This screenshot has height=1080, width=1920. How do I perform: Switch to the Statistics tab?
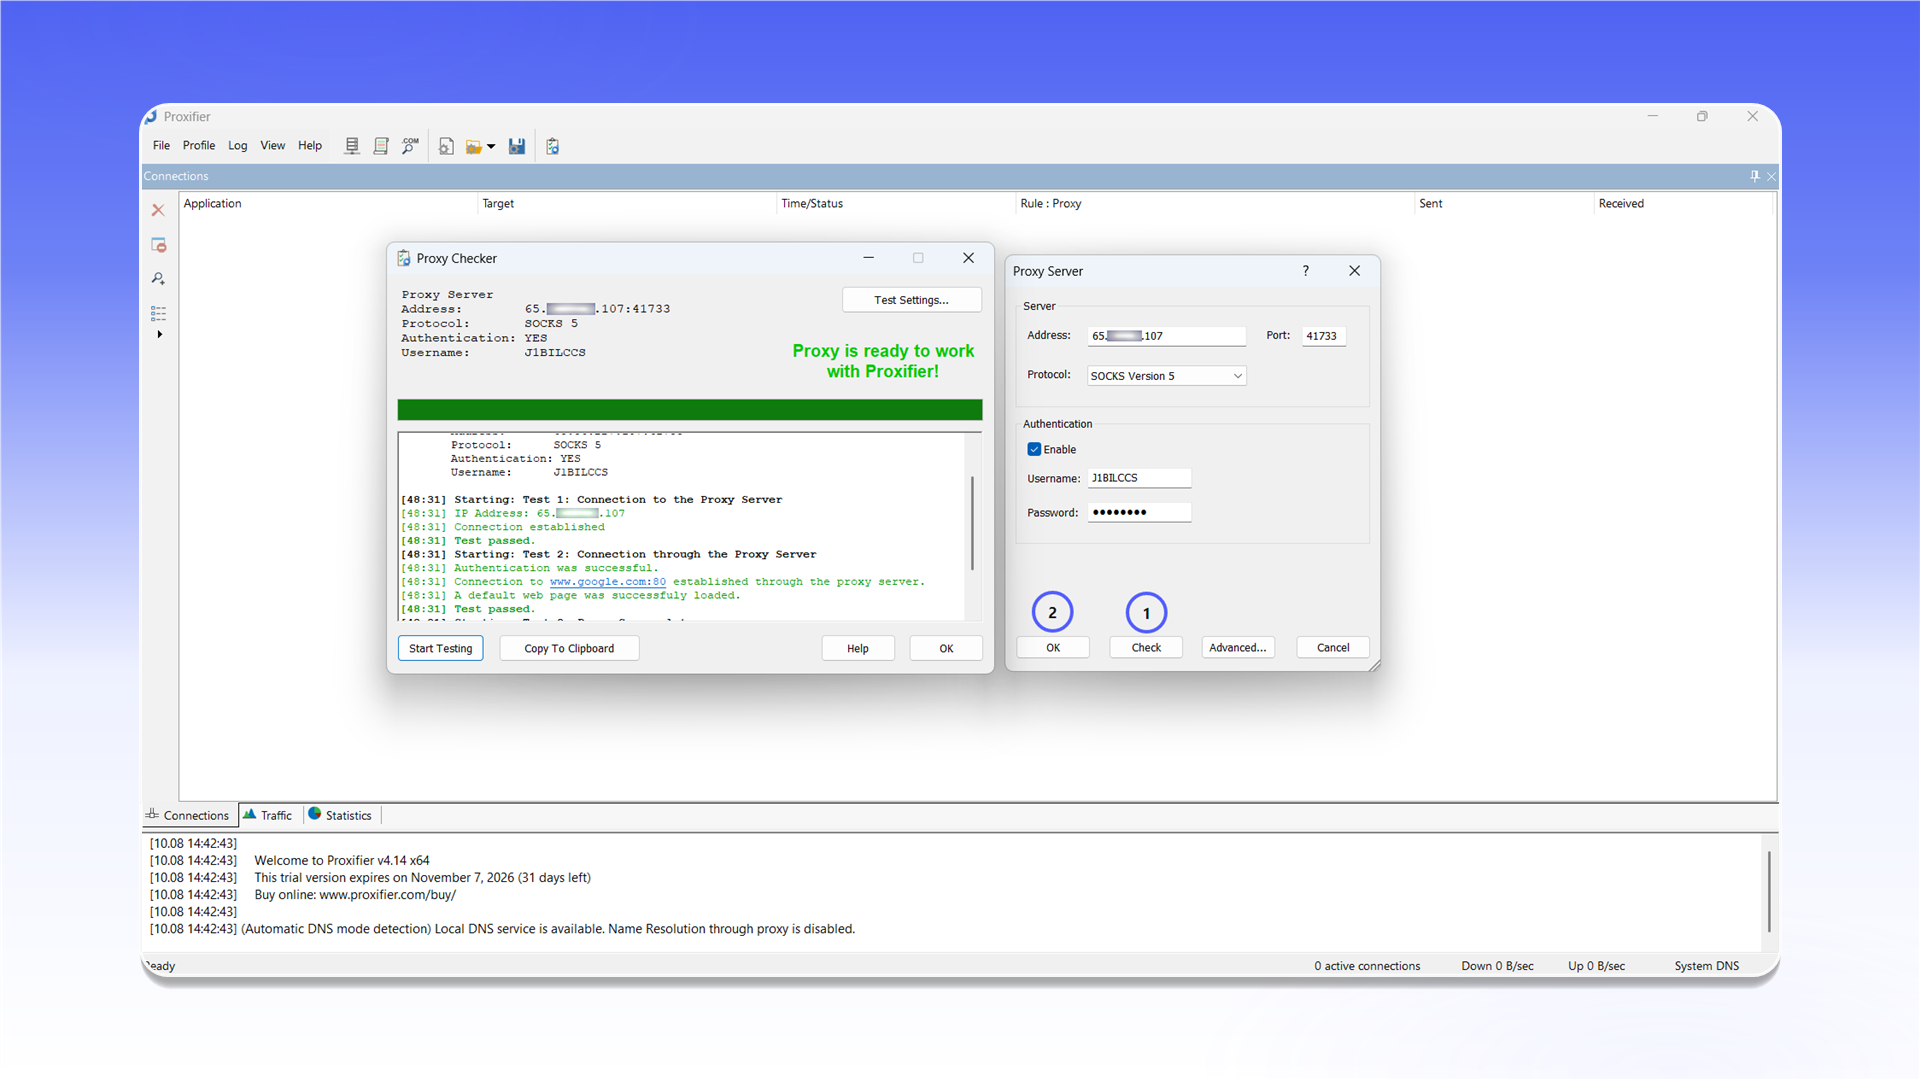click(340, 815)
